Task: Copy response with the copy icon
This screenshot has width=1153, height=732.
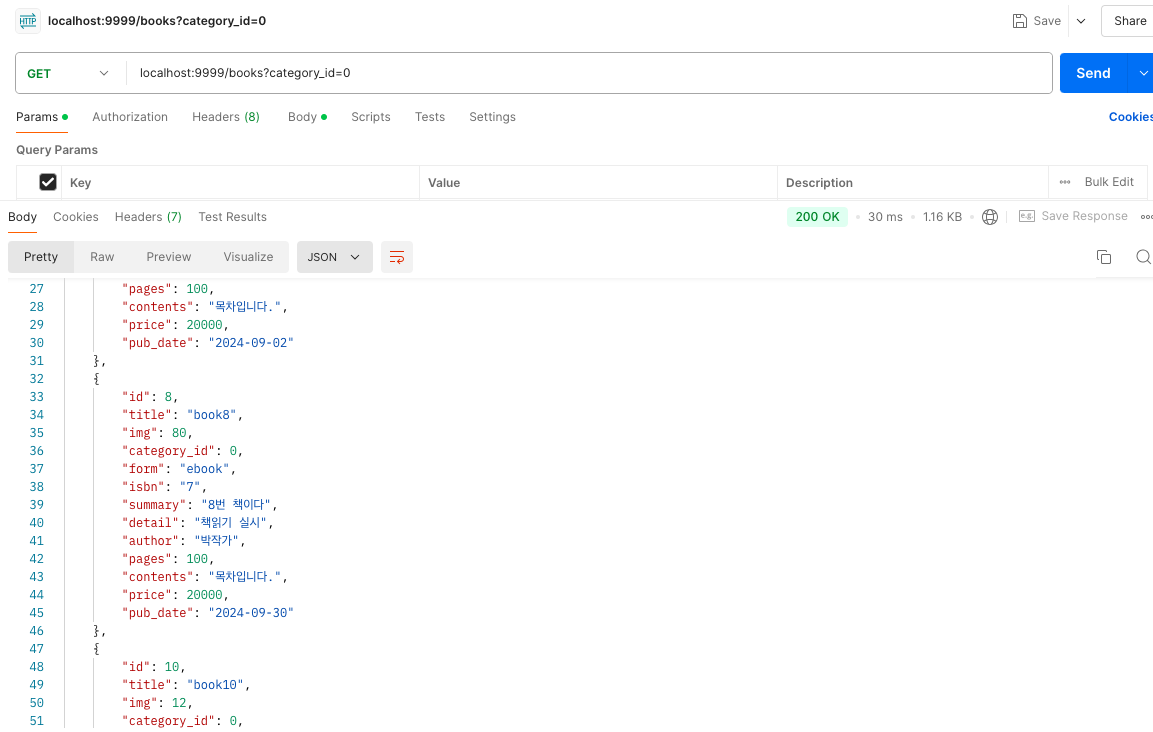Action: point(1103,257)
